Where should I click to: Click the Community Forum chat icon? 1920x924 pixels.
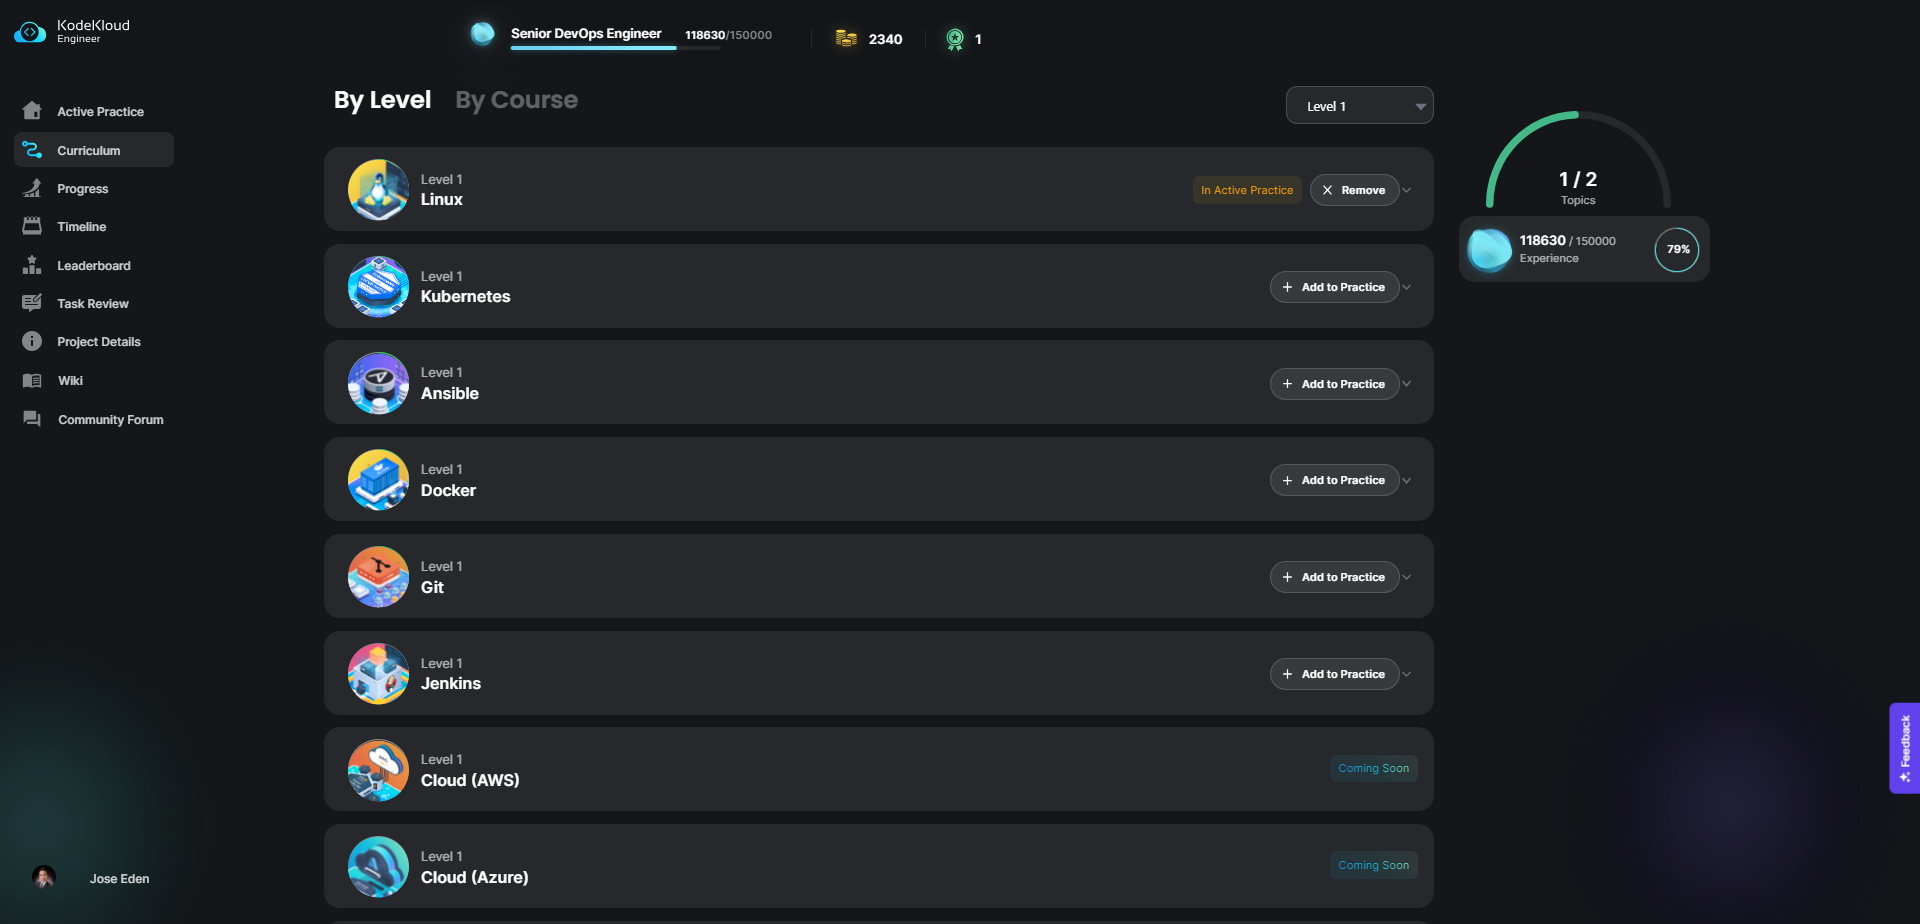[x=32, y=419]
